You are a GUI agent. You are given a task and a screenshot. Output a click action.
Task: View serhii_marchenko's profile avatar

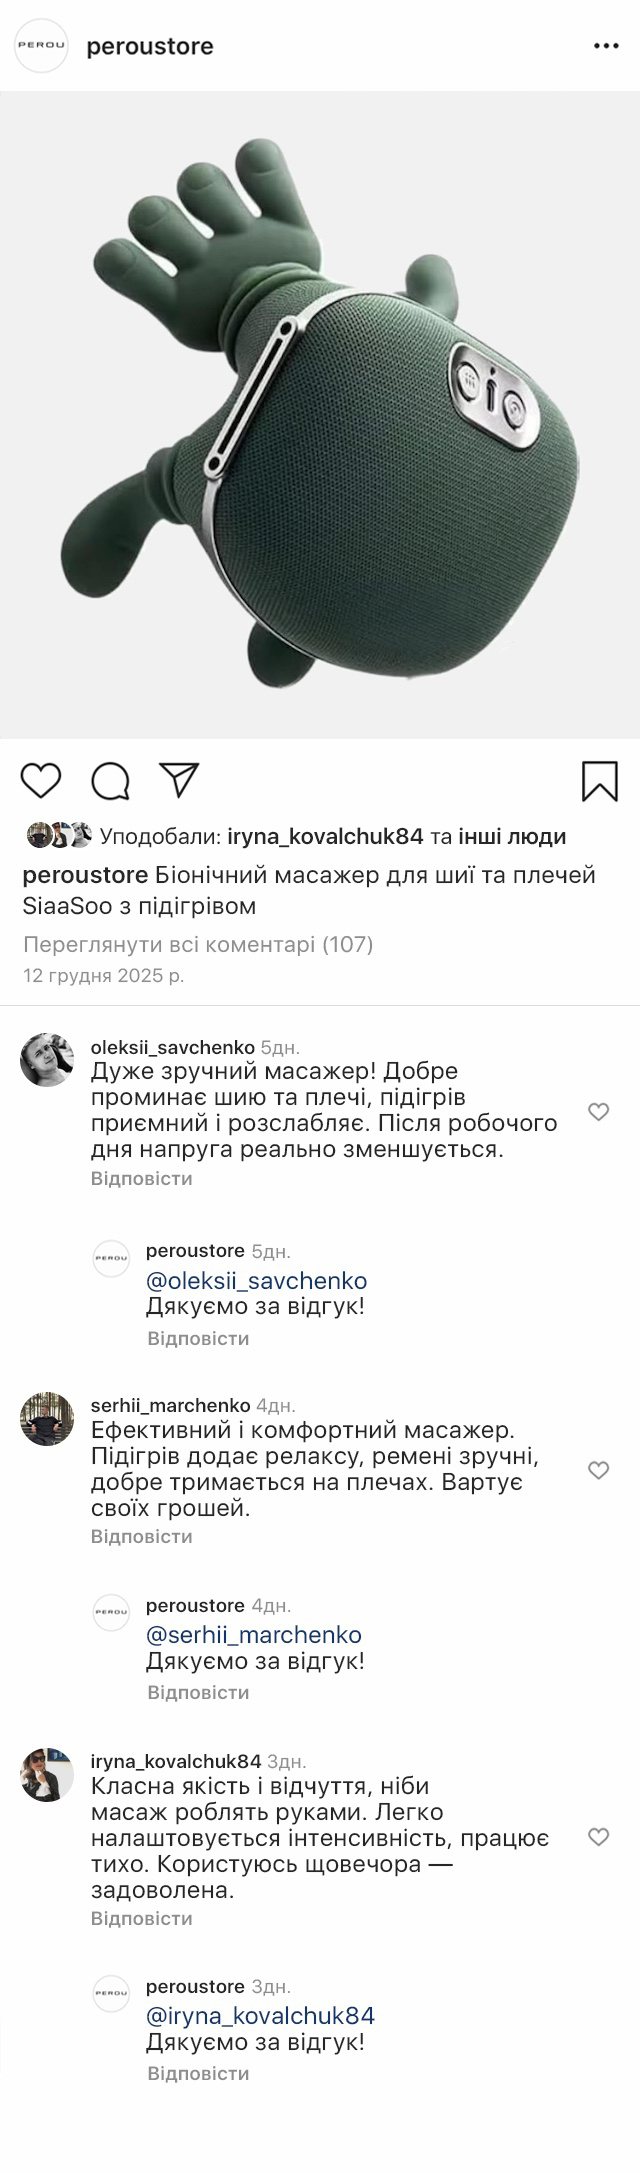[47, 1418]
